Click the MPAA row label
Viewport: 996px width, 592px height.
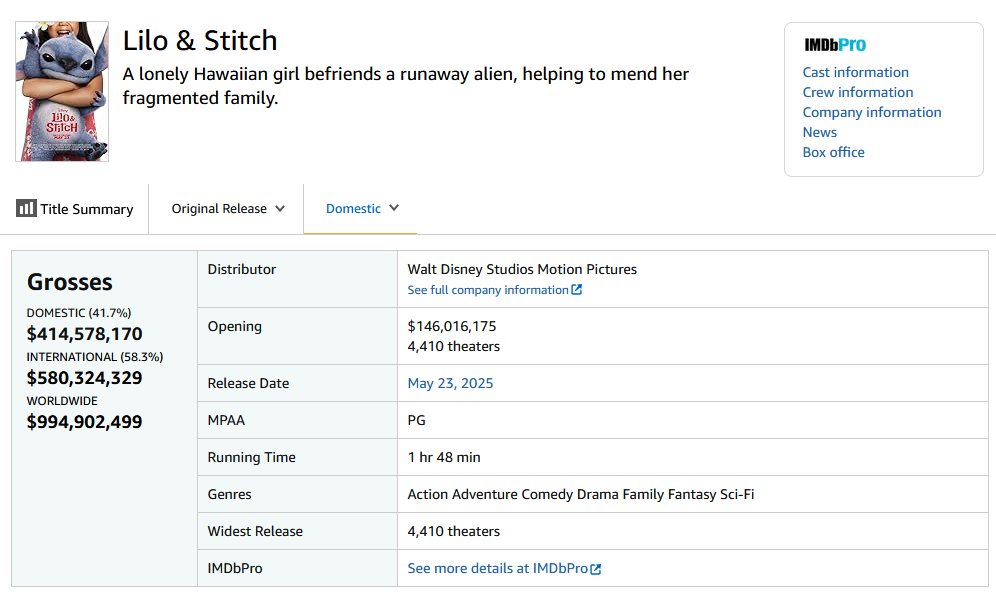point(226,420)
